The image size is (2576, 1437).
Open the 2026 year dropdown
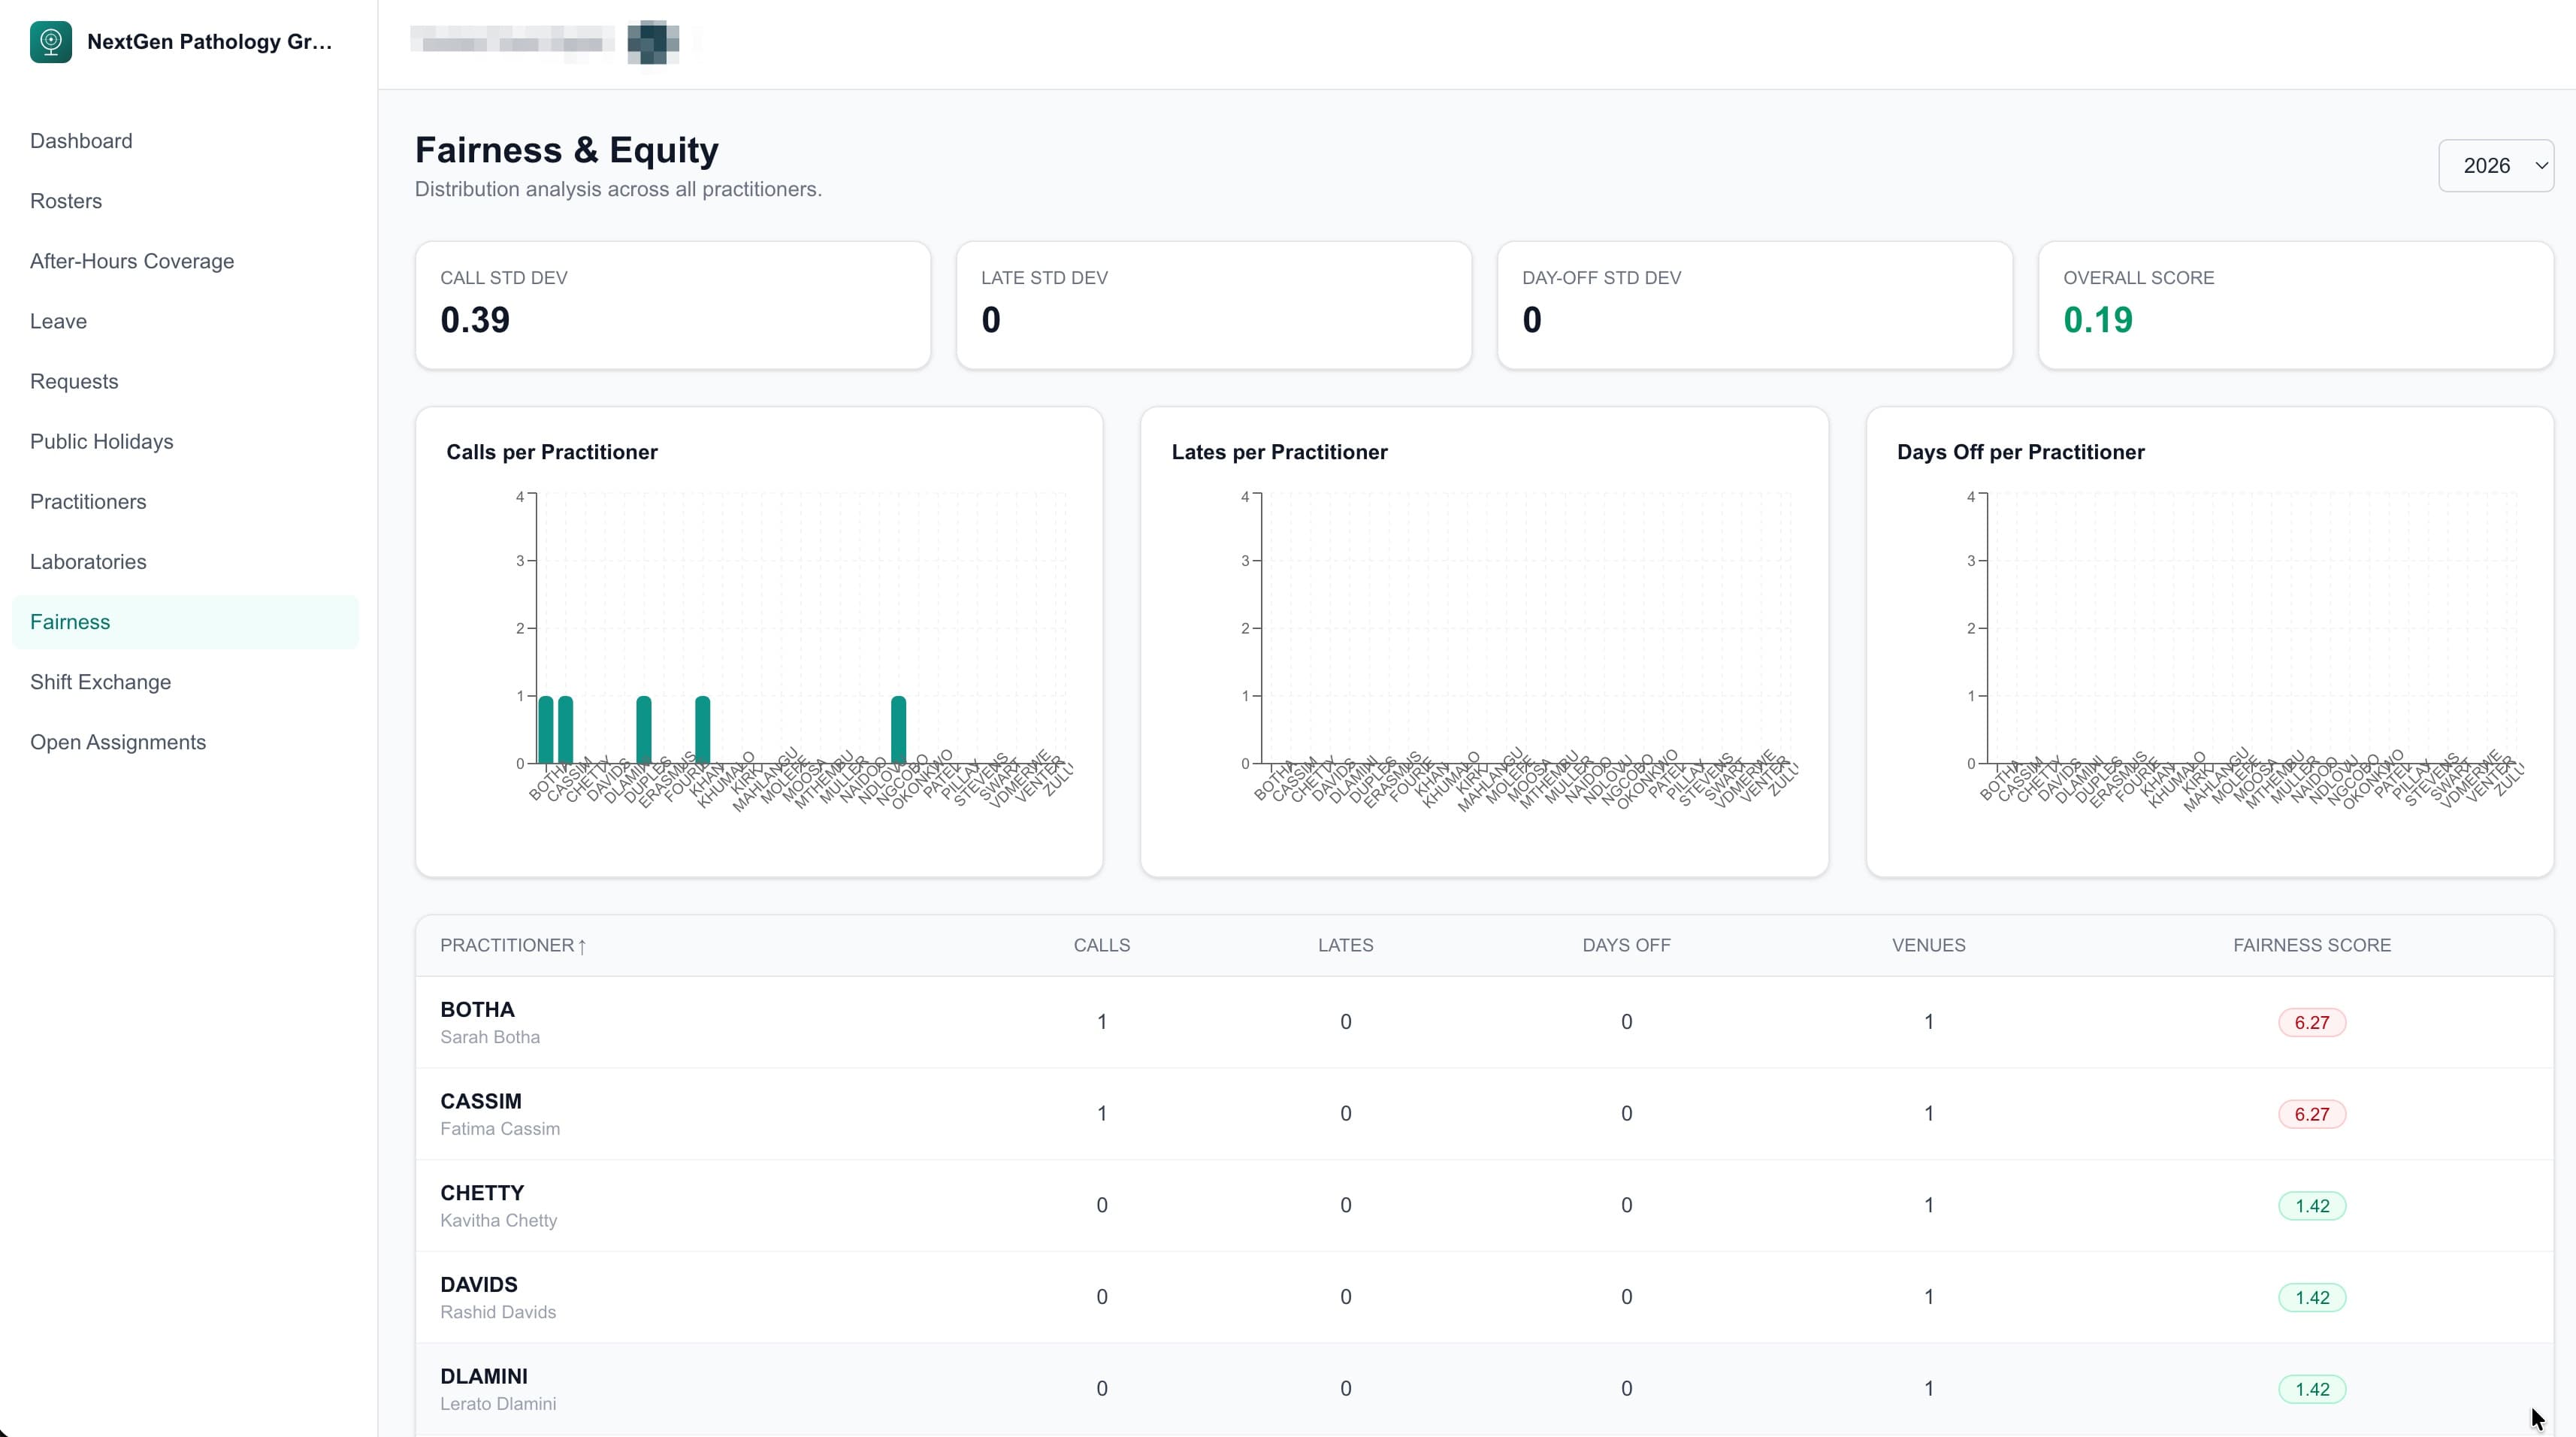pos(2496,165)
